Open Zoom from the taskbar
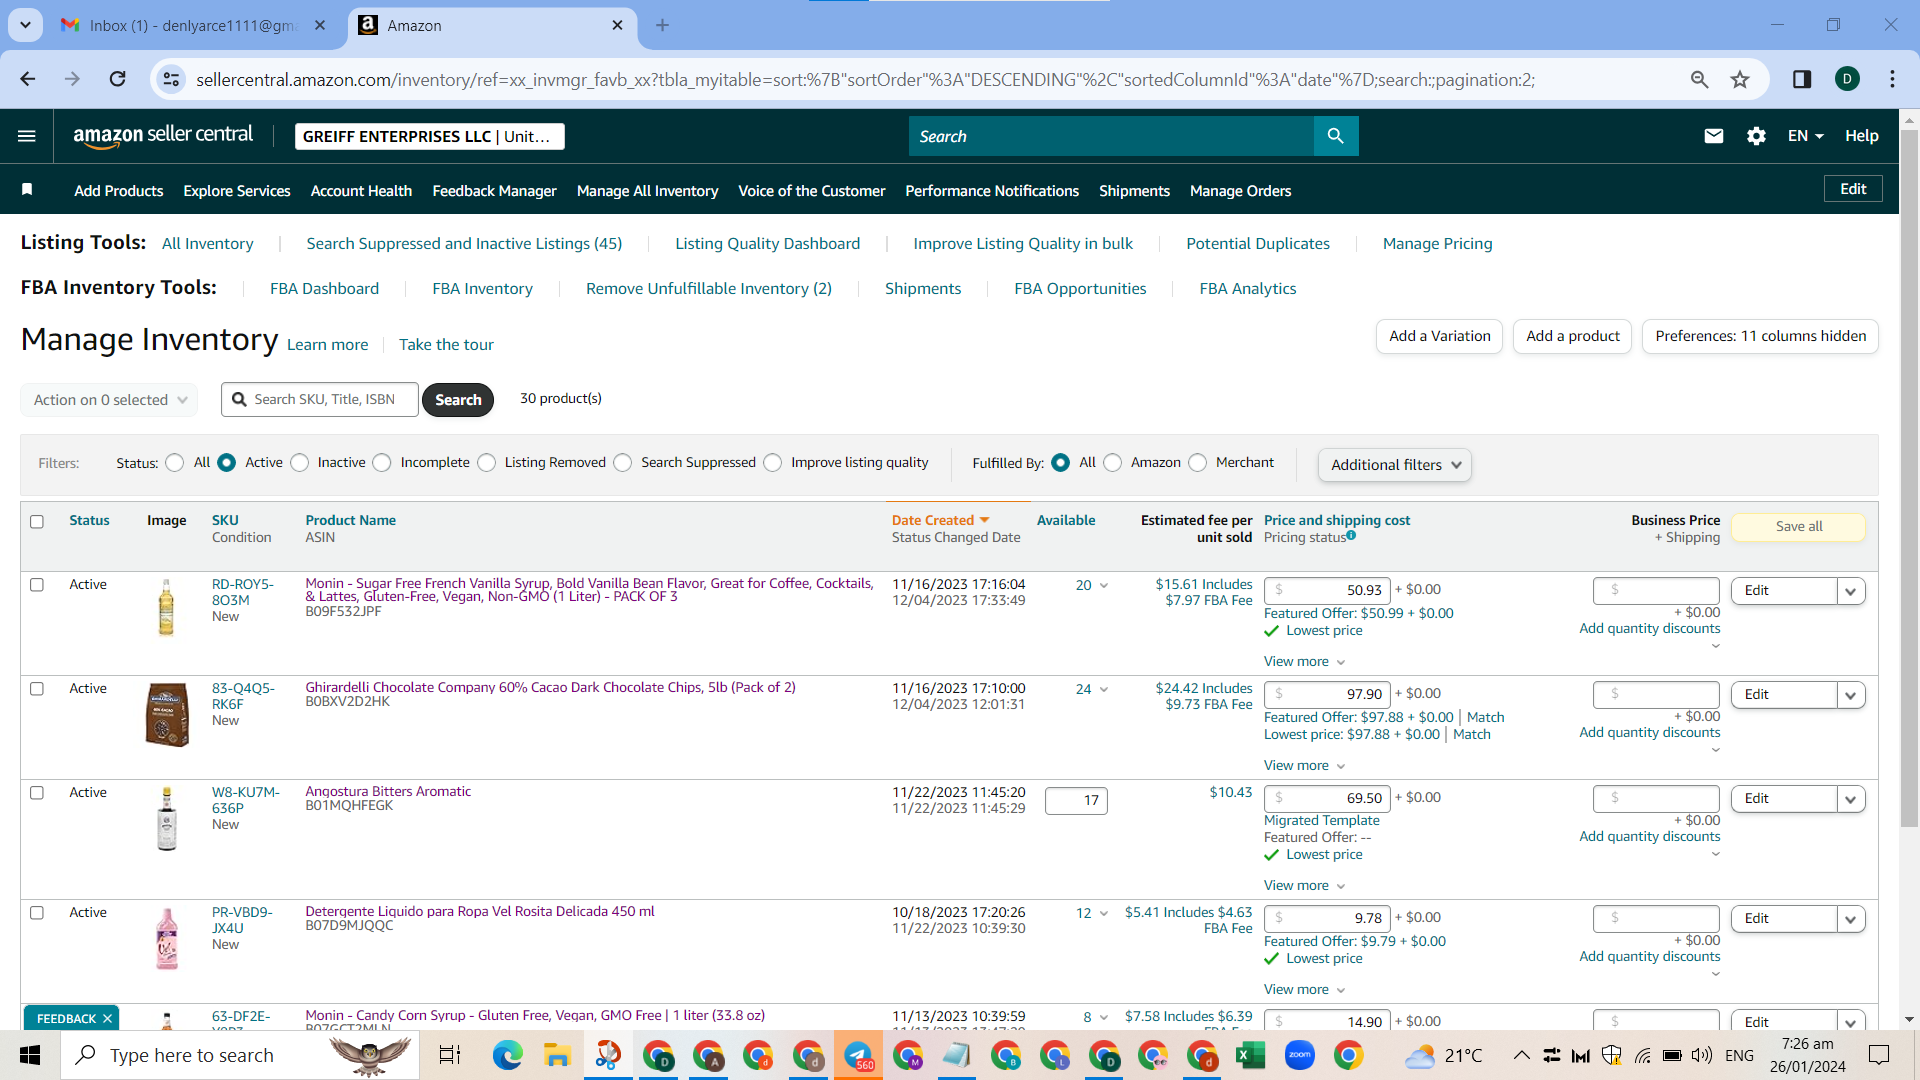 click(1299, 1055)
